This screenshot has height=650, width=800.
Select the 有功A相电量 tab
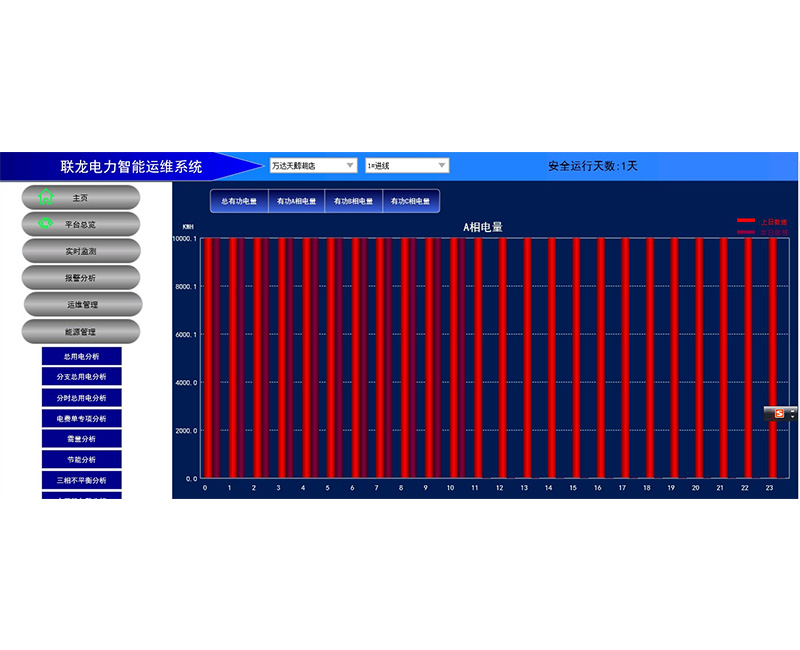pyautogui.click(x=297, y=201)
